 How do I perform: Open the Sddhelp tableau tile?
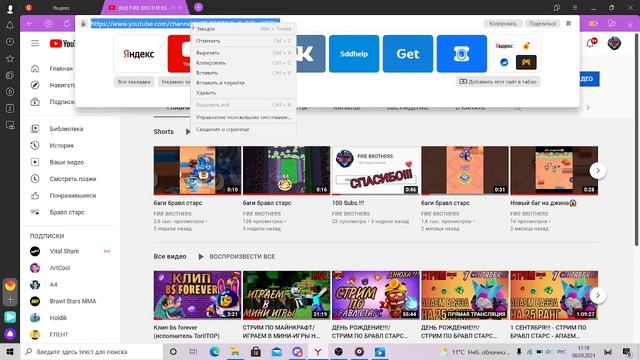click(x=354, y=54)
